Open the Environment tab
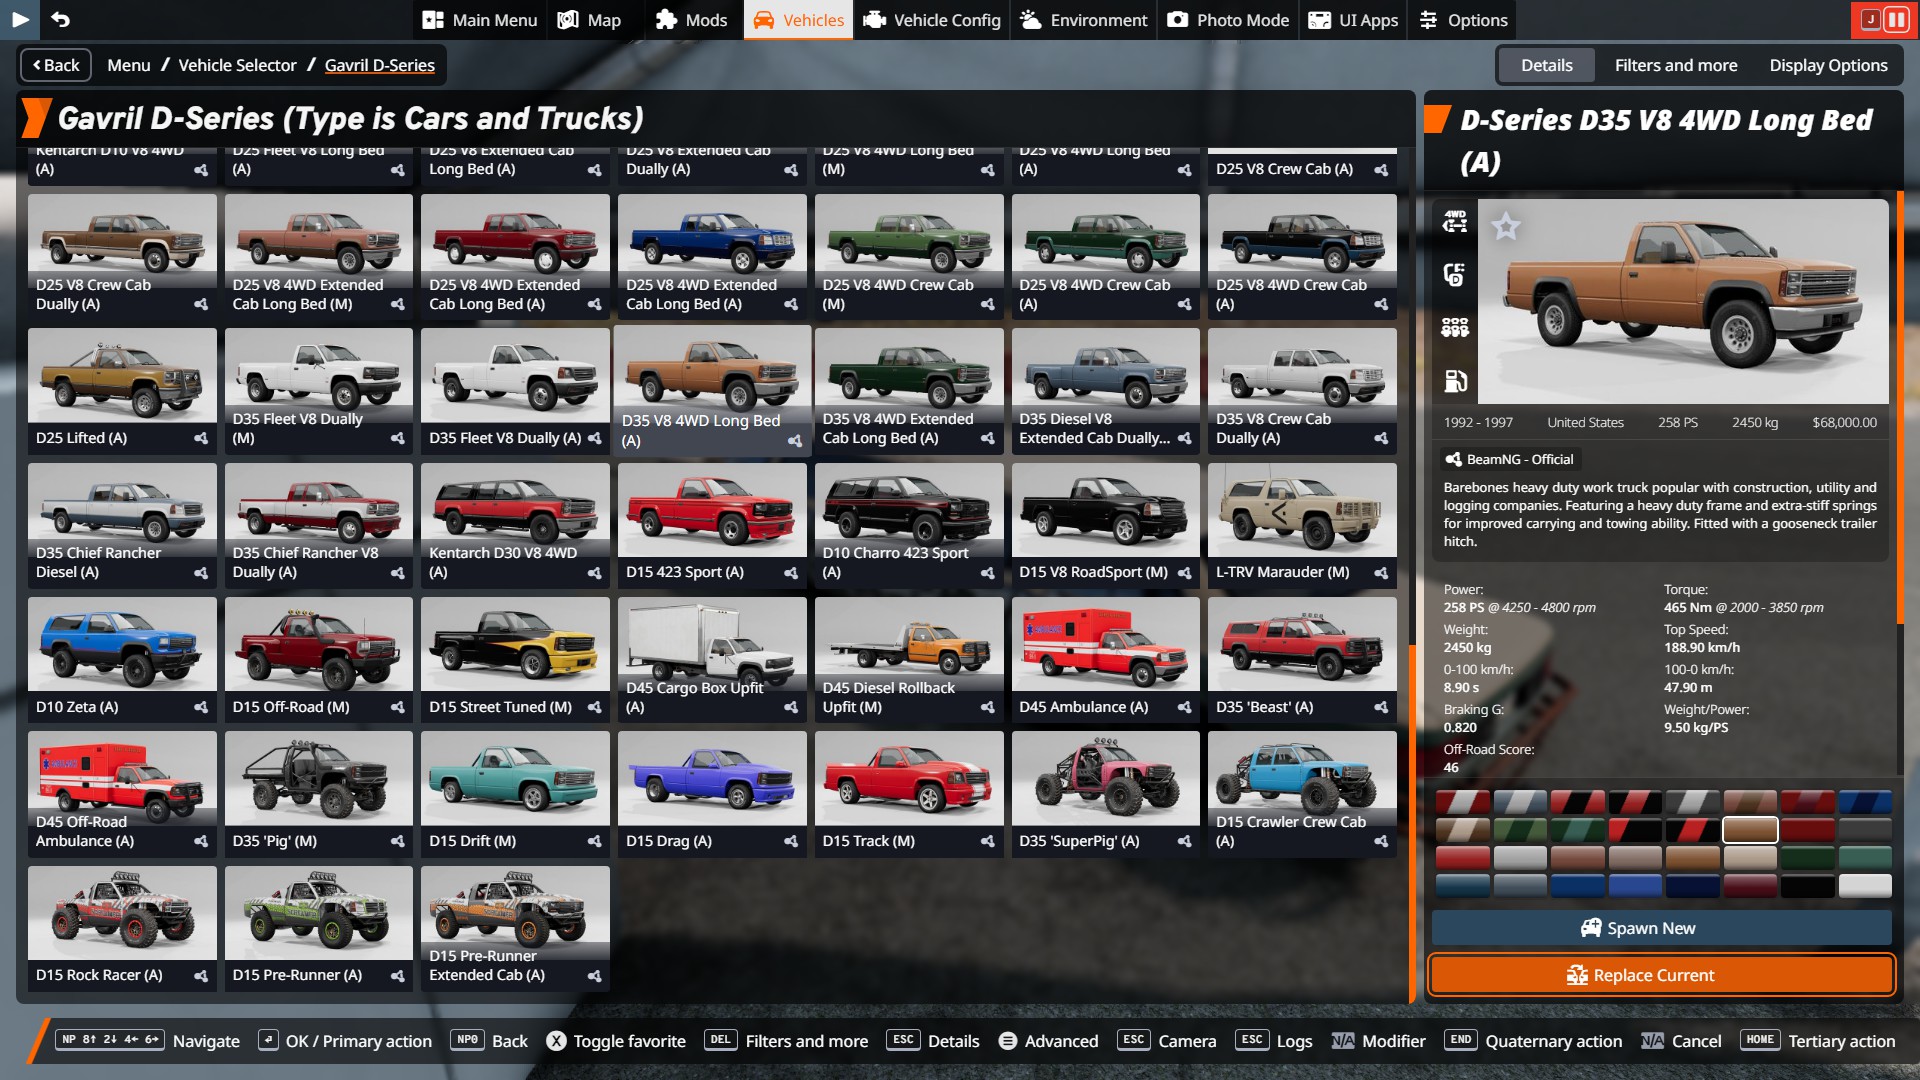The width and height of the screenshot is (1920, 1080). tap(1084, 20)
